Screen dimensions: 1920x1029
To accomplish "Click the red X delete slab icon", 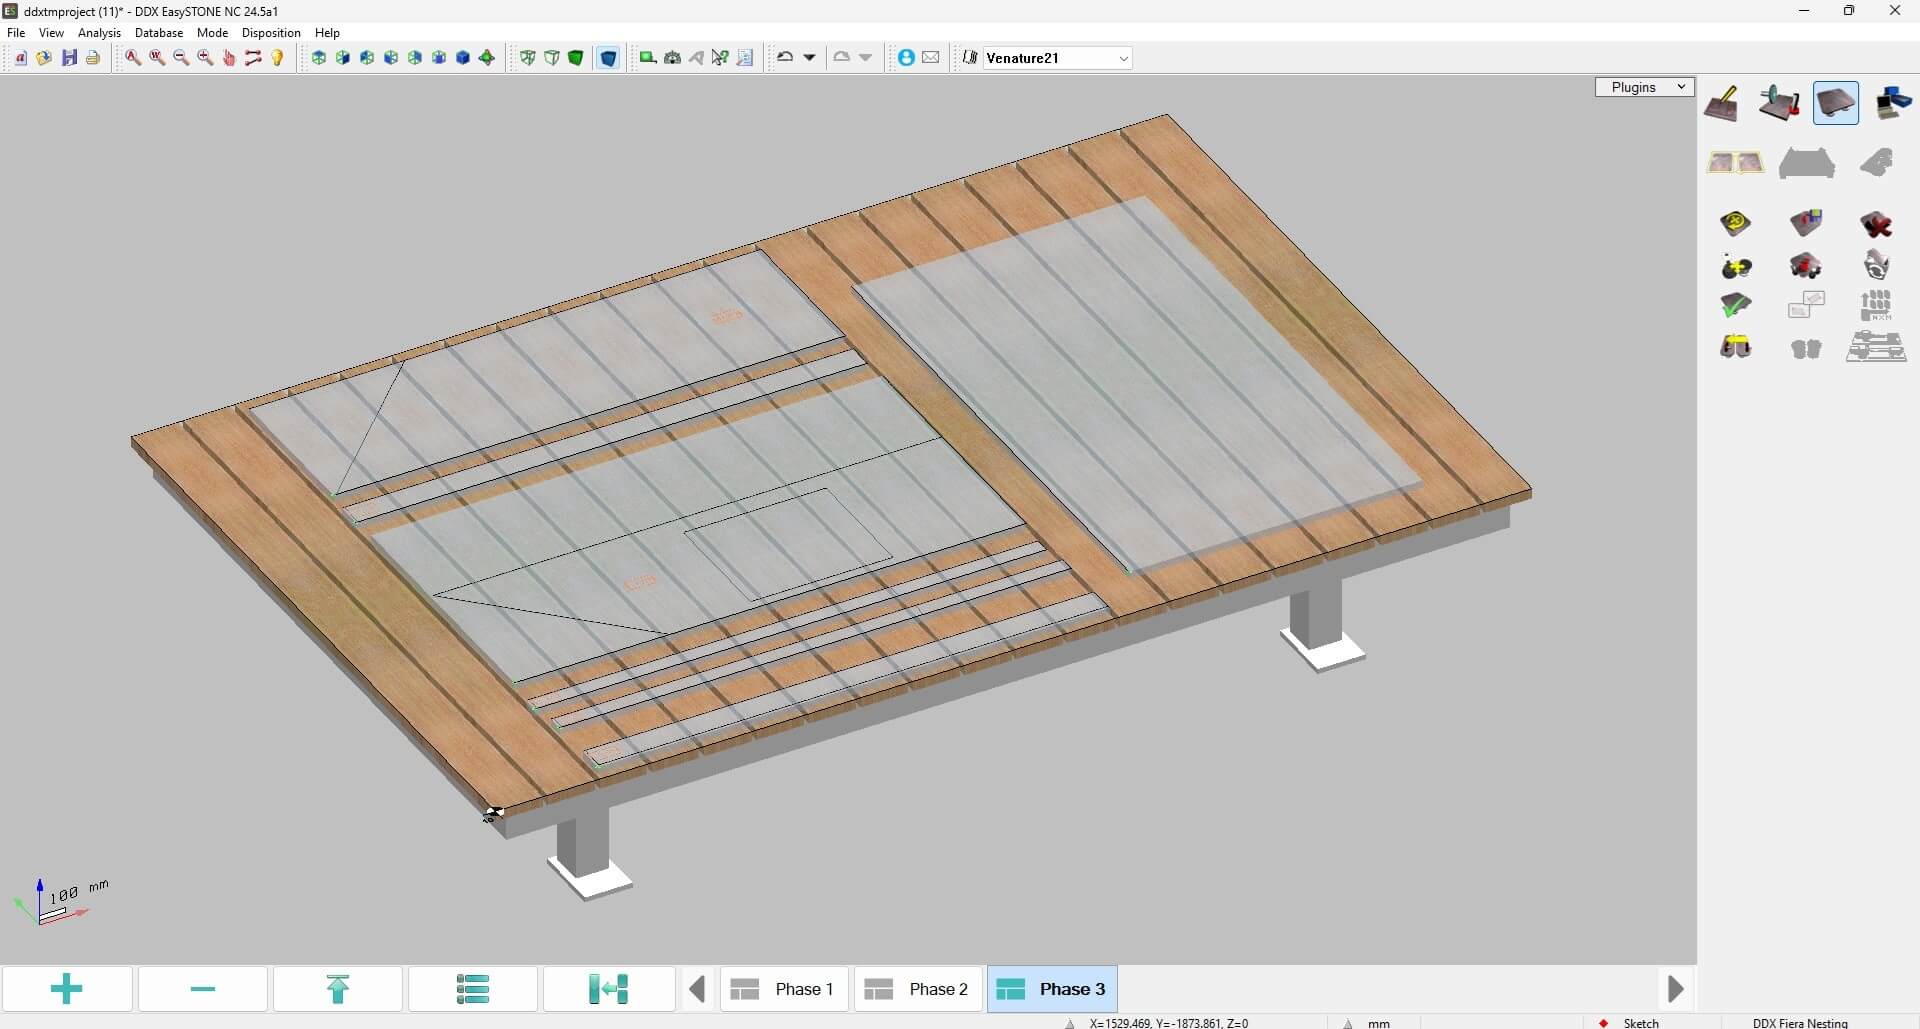I will pos(1875,224).
